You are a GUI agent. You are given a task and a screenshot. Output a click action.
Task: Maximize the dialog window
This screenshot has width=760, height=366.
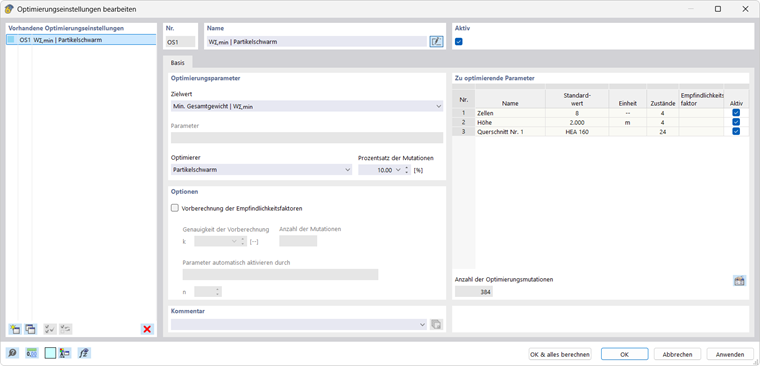point(718,9)
